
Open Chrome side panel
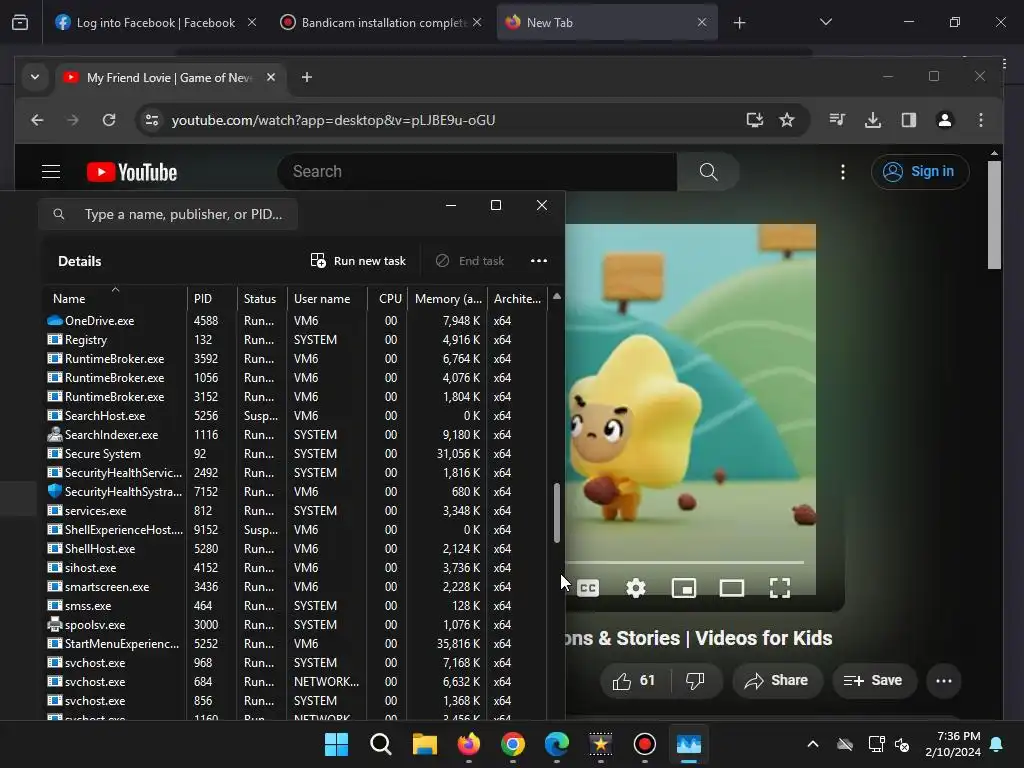[x=908, y=120]
